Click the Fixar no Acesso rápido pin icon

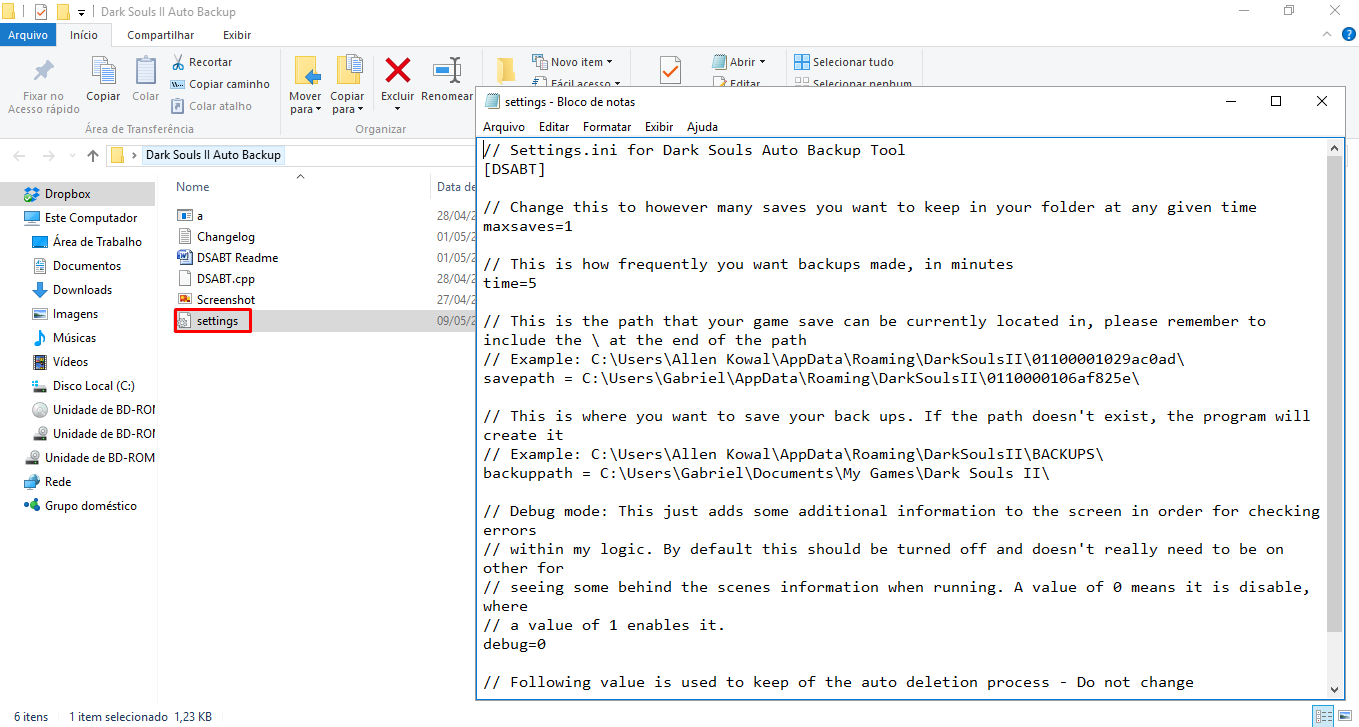pyautogui.click(x=43, y=71)
